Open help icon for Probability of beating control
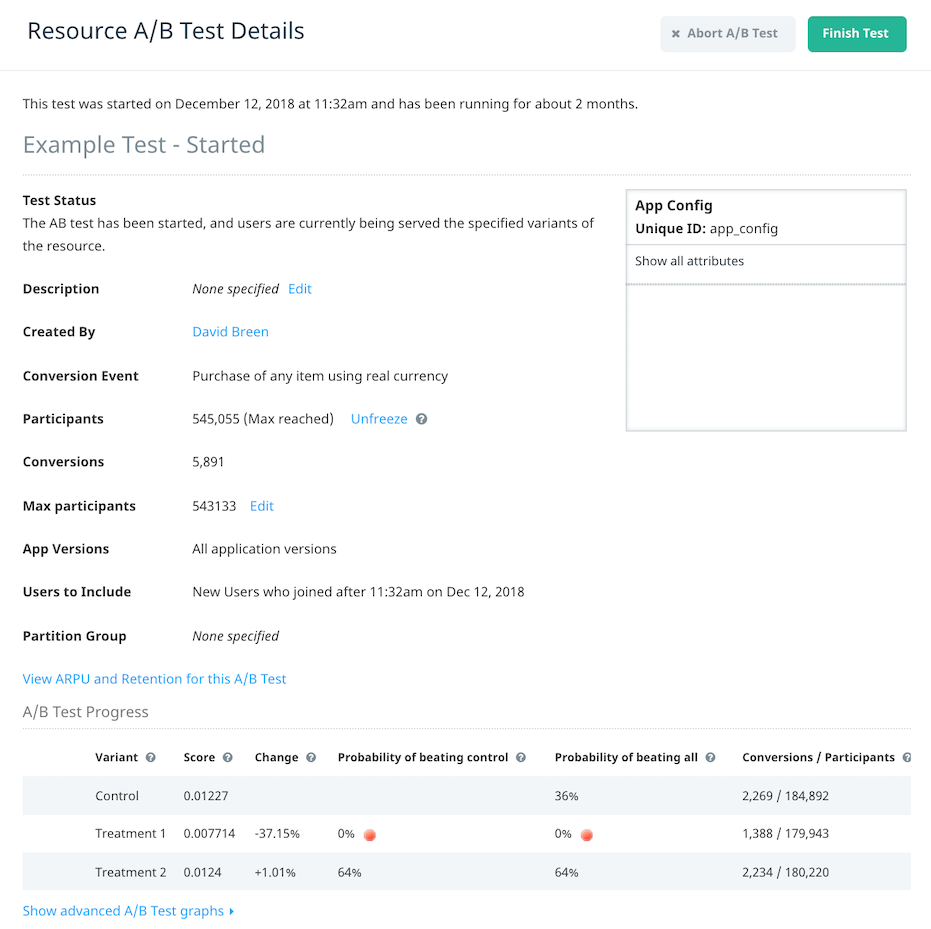The height and width of the screenshot is (929, 931). click(521, 757)
